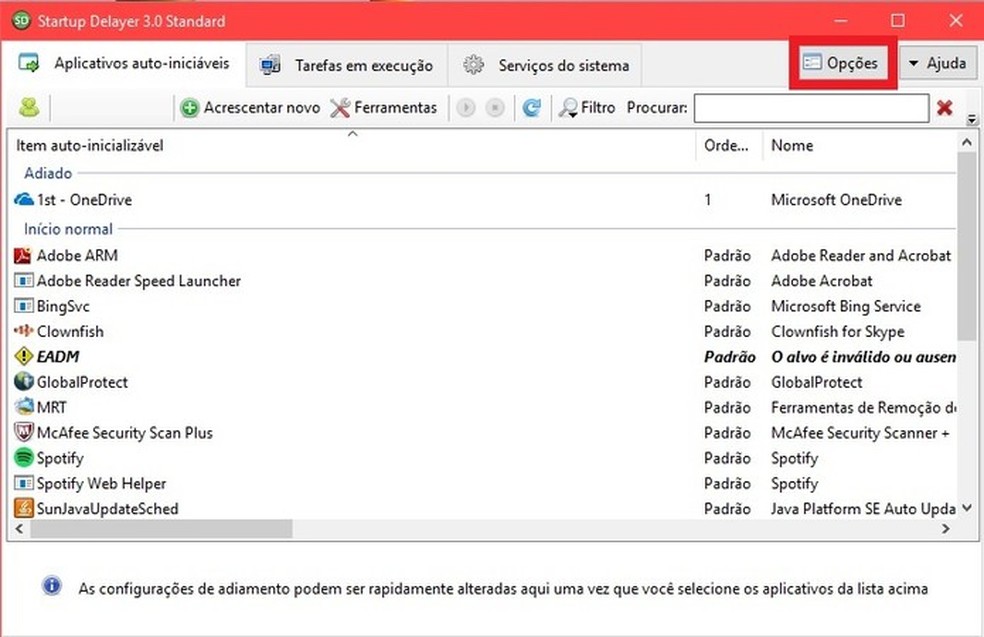Click the Microsoft Bing Service name cell

[x=846, y=306]
